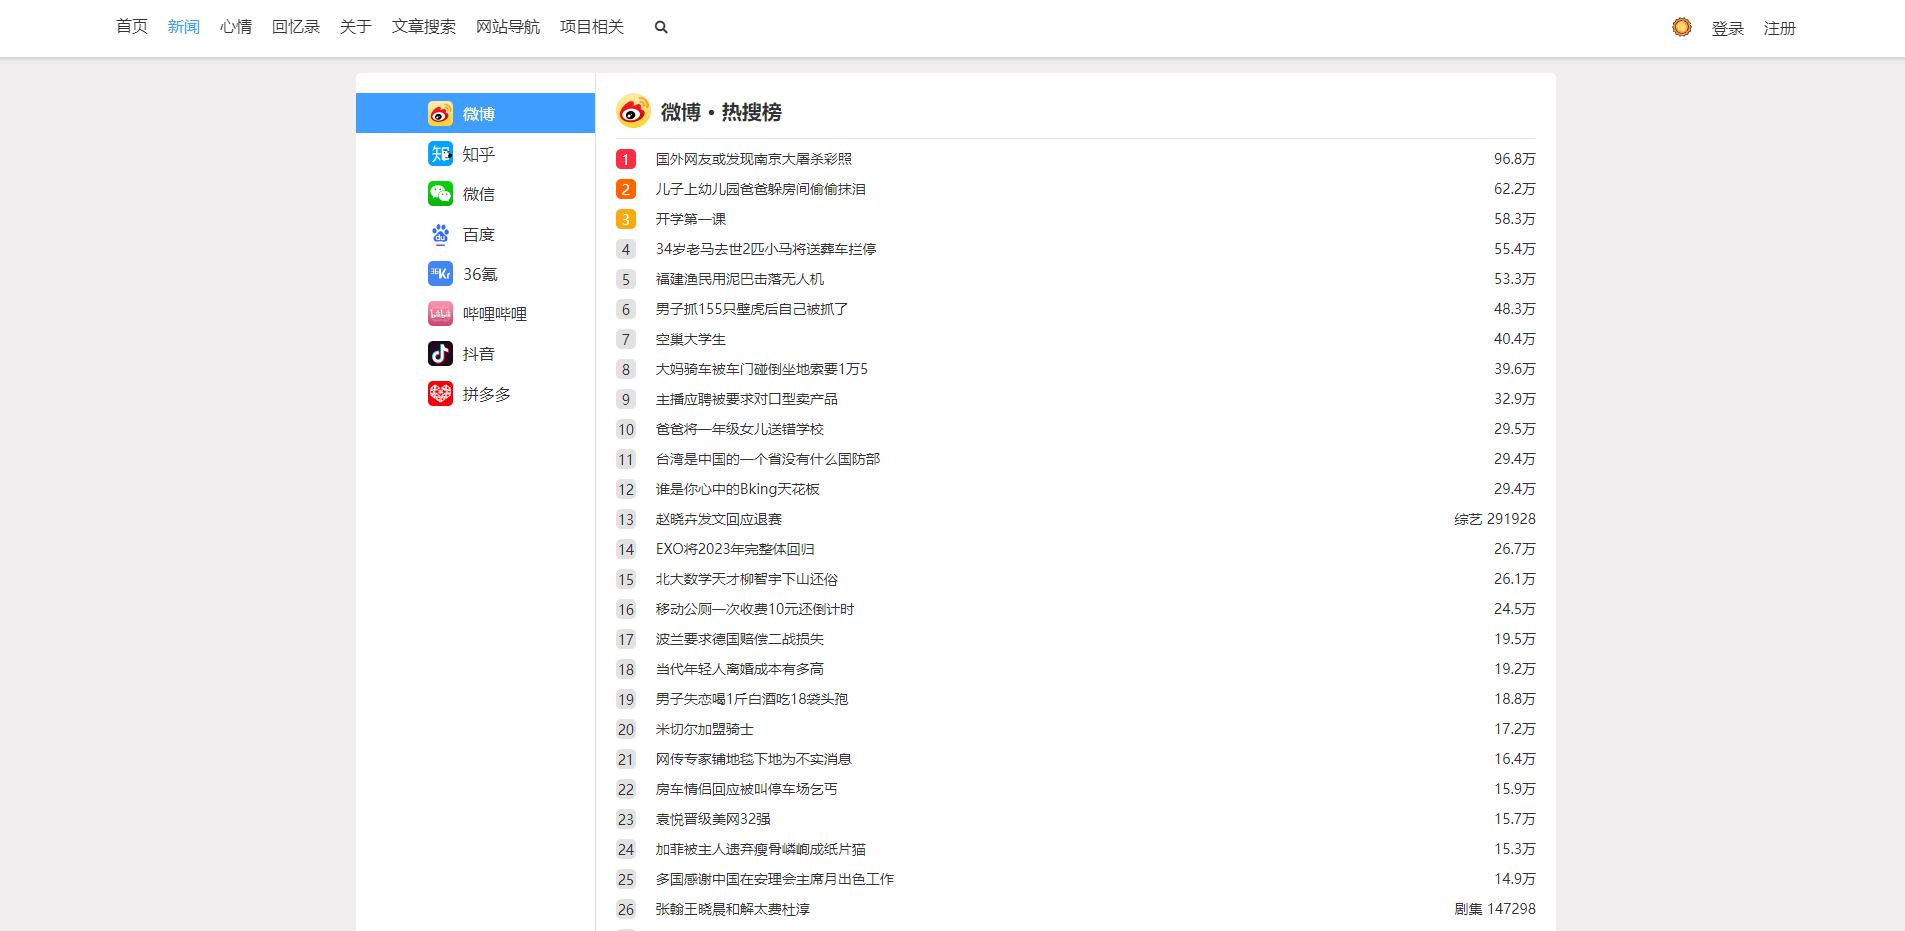Click the Baidu paw icon
Screen dimensions: 1905x931
pyautogui.click(x=440, y=234)
